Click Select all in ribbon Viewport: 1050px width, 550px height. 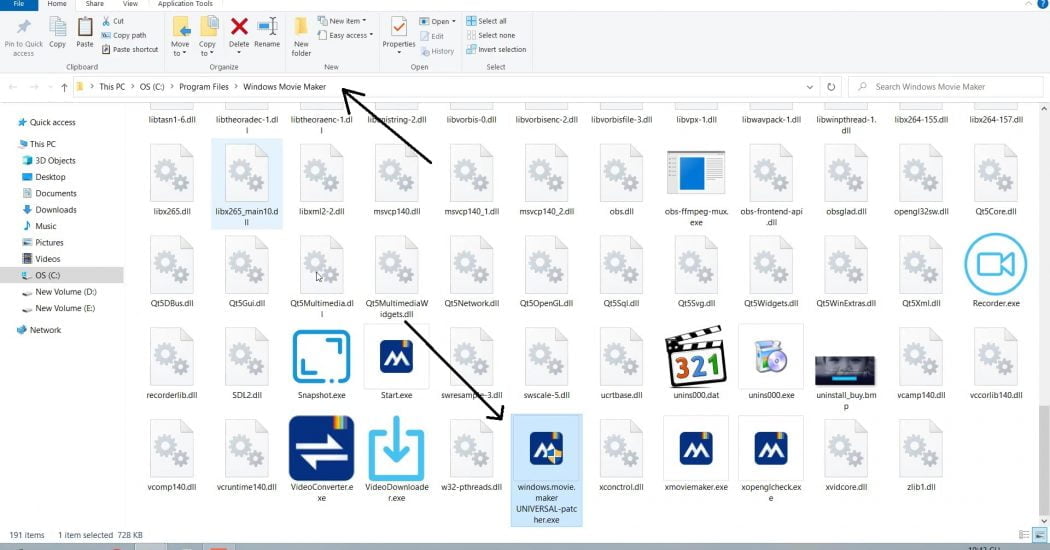pos(486,21)
